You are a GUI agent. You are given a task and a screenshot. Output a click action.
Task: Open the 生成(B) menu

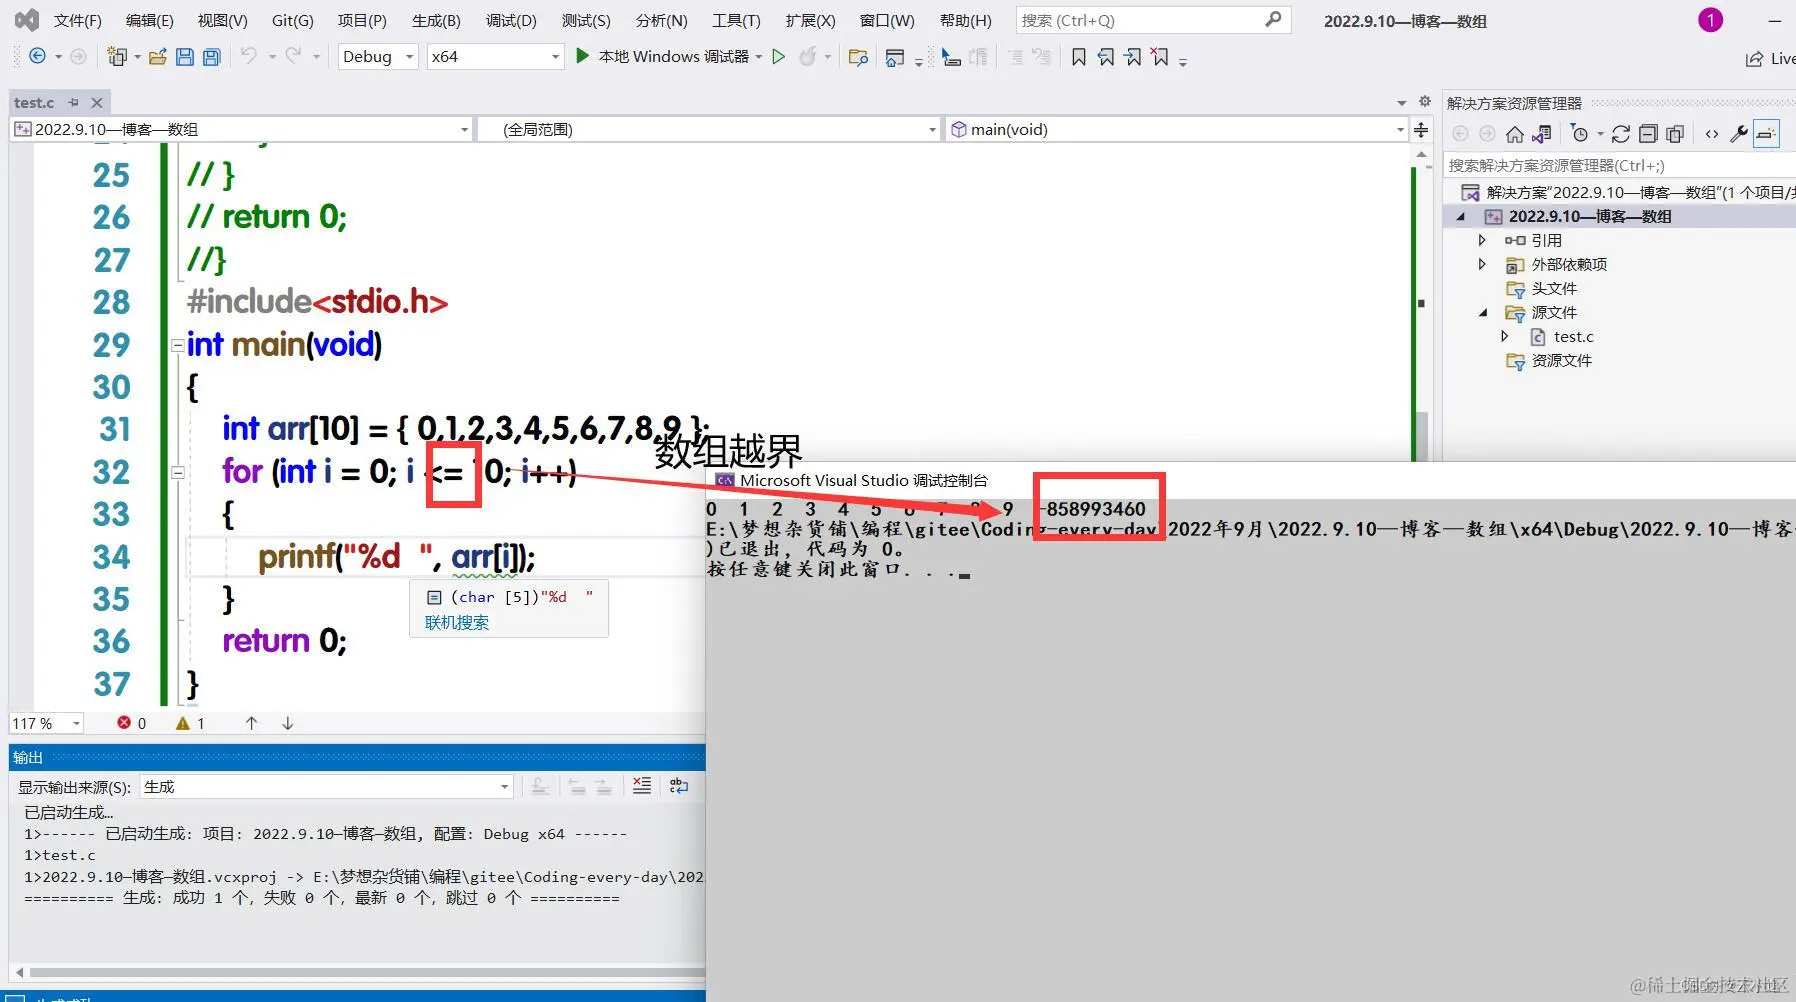436,20
